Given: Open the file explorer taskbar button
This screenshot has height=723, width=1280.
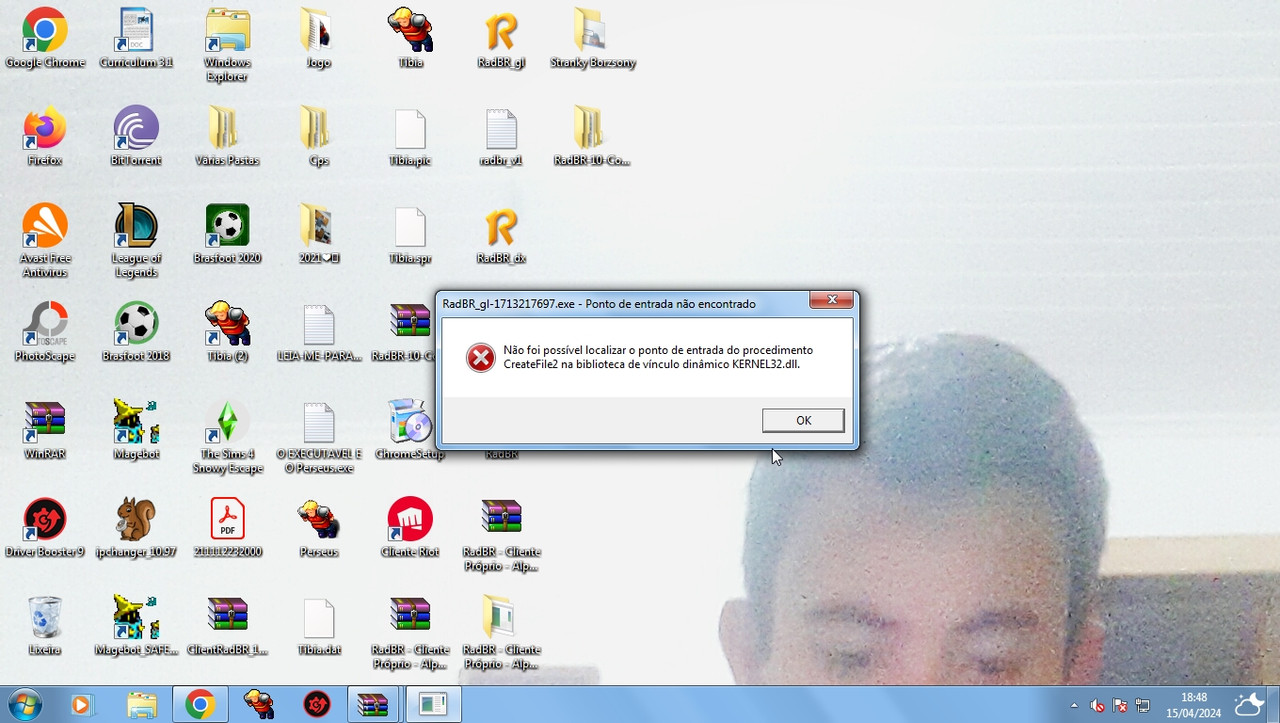Looking at the screenshot, I should [x=142, y=705].
